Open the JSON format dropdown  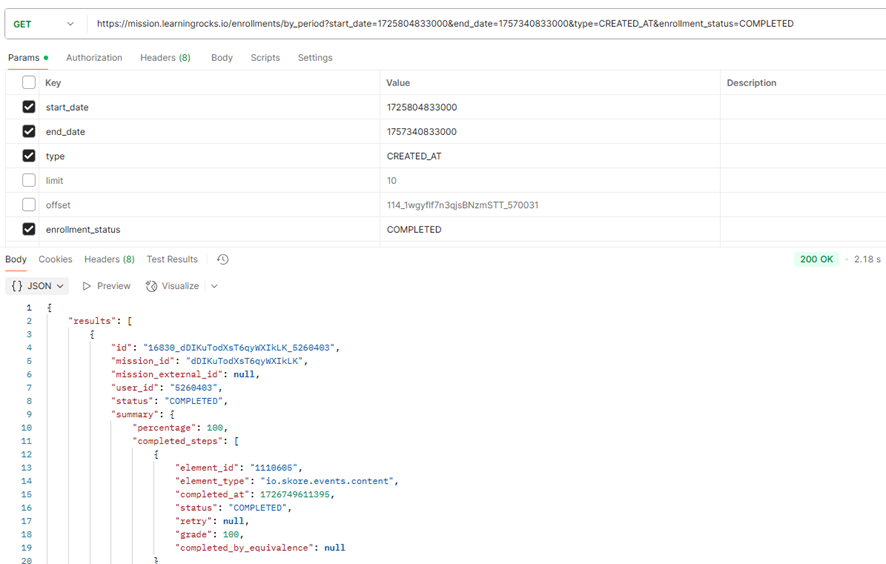[x=38, y=286]
